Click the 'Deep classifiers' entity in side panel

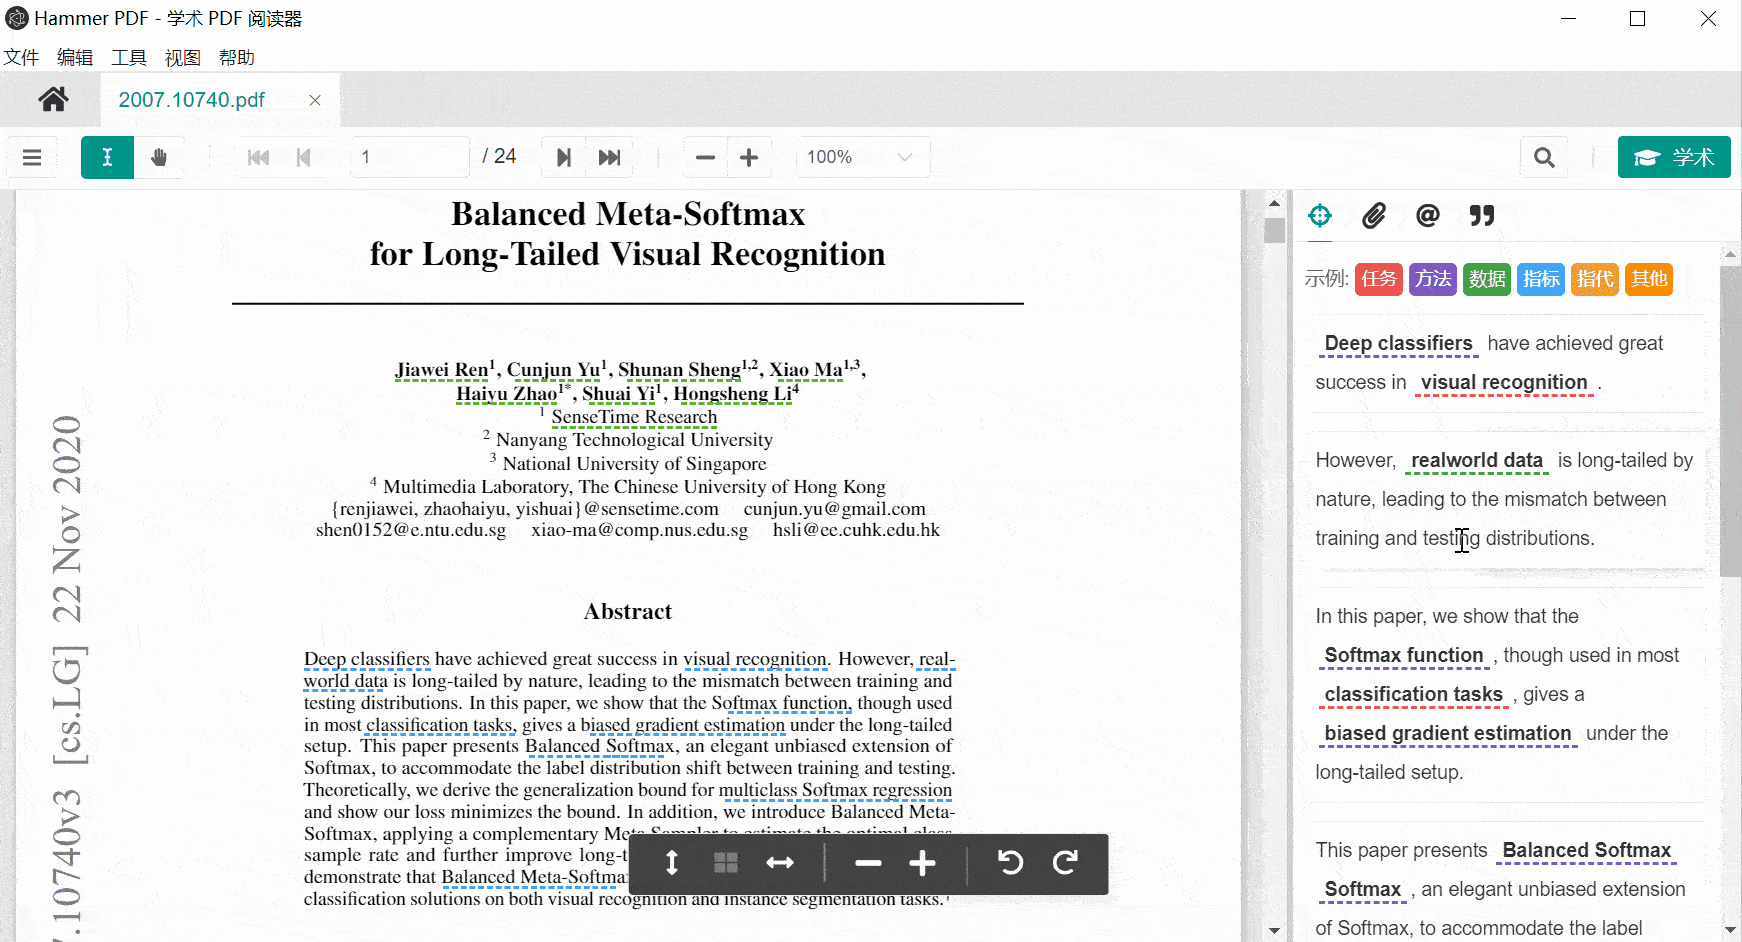[1398, 343]
